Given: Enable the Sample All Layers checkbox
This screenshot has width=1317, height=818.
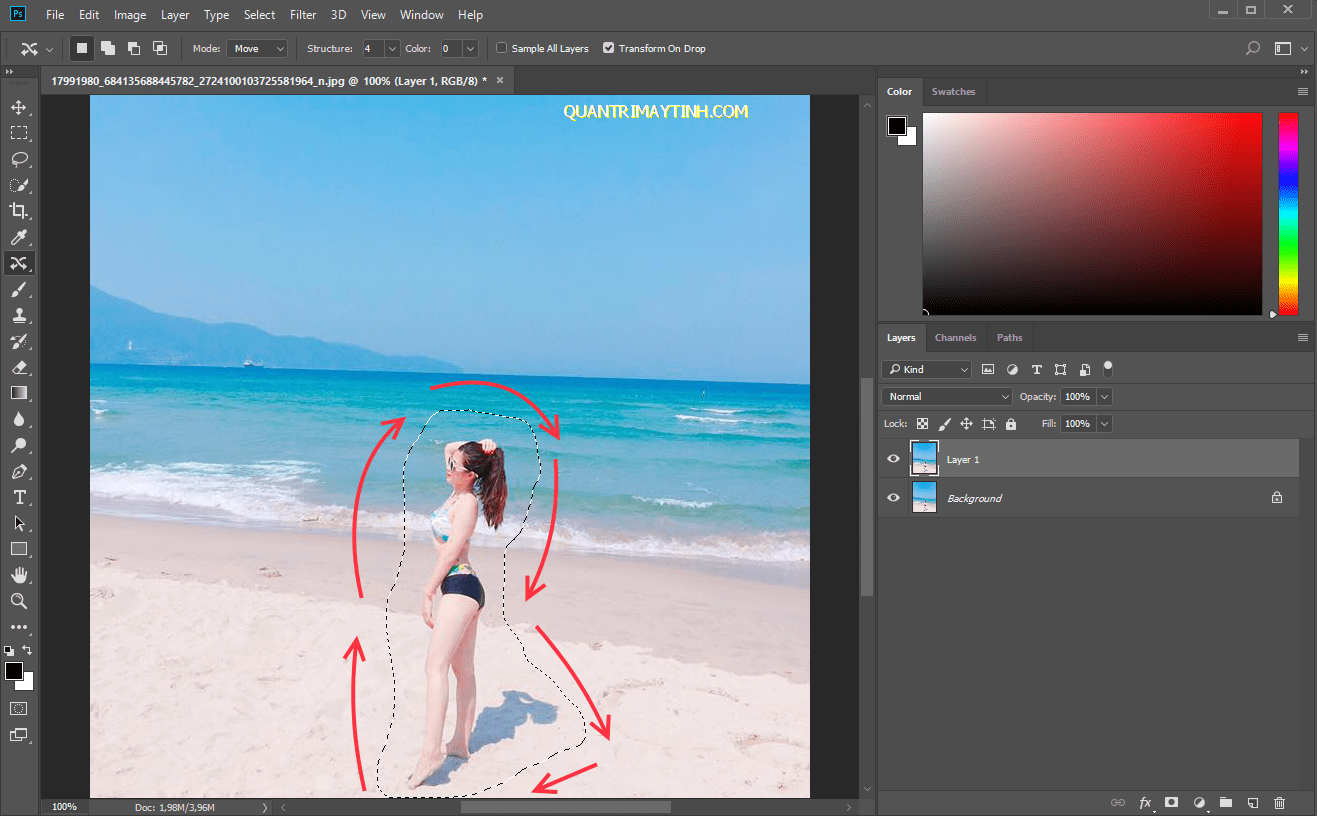Looking at the screenshot, I should tap(500, 48).
